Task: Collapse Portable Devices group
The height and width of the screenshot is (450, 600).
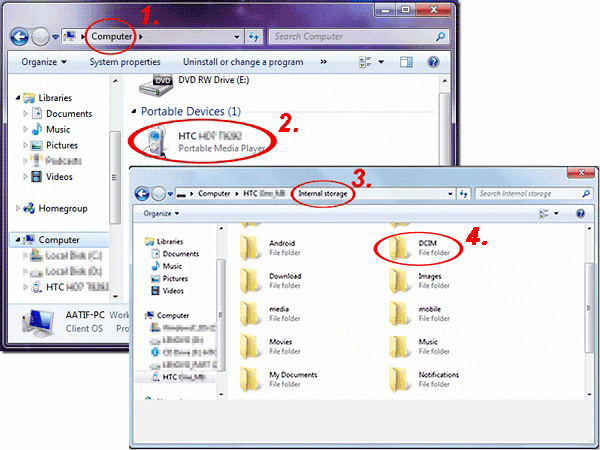Action: [x=134, y=111]
